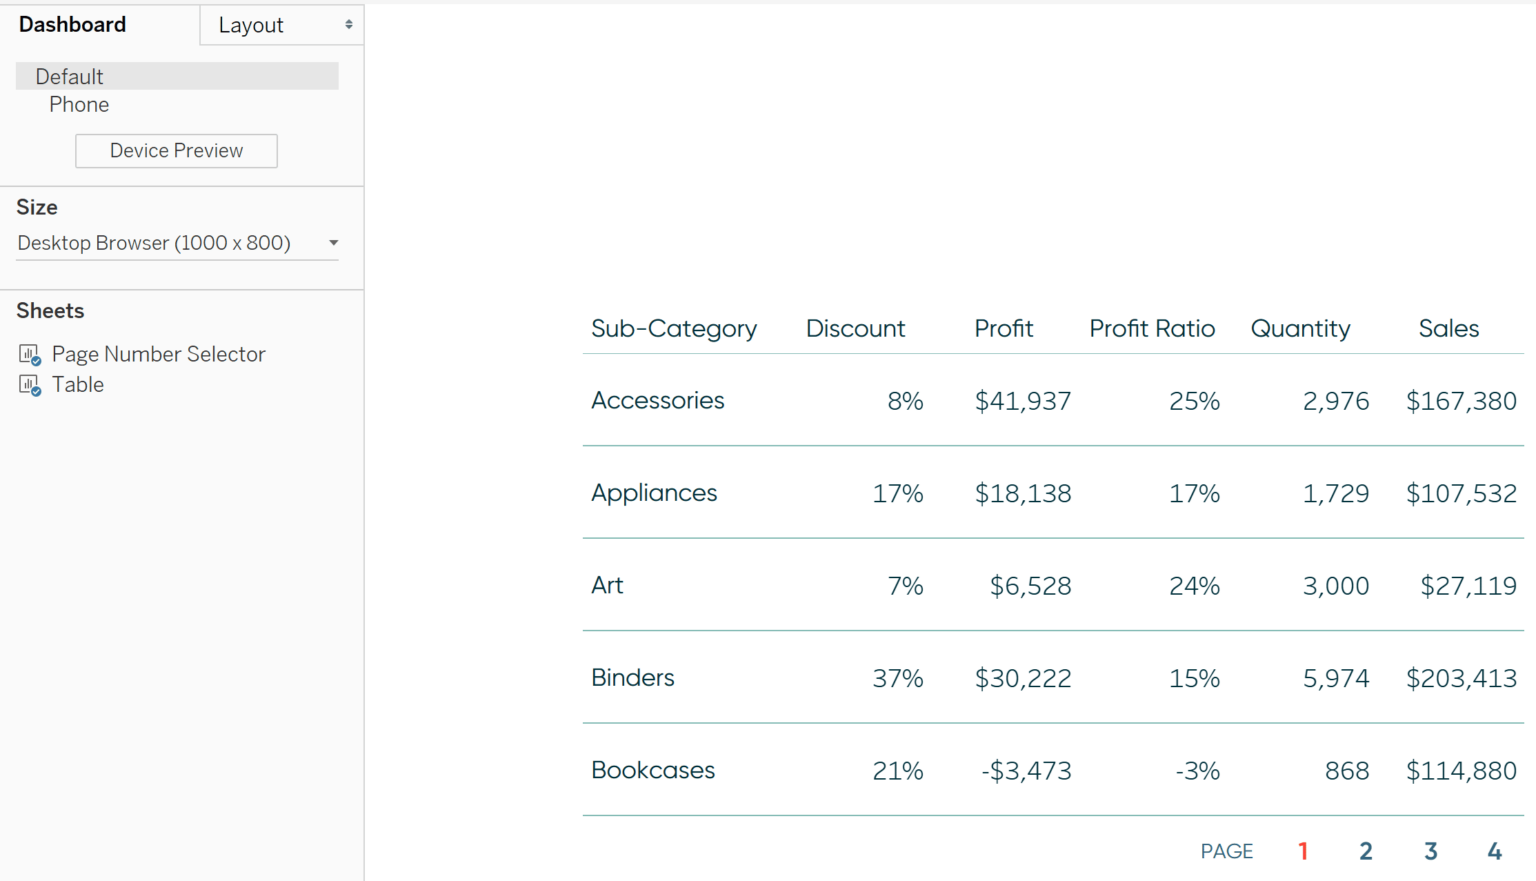Click the Device Preview button

[176, 150]
